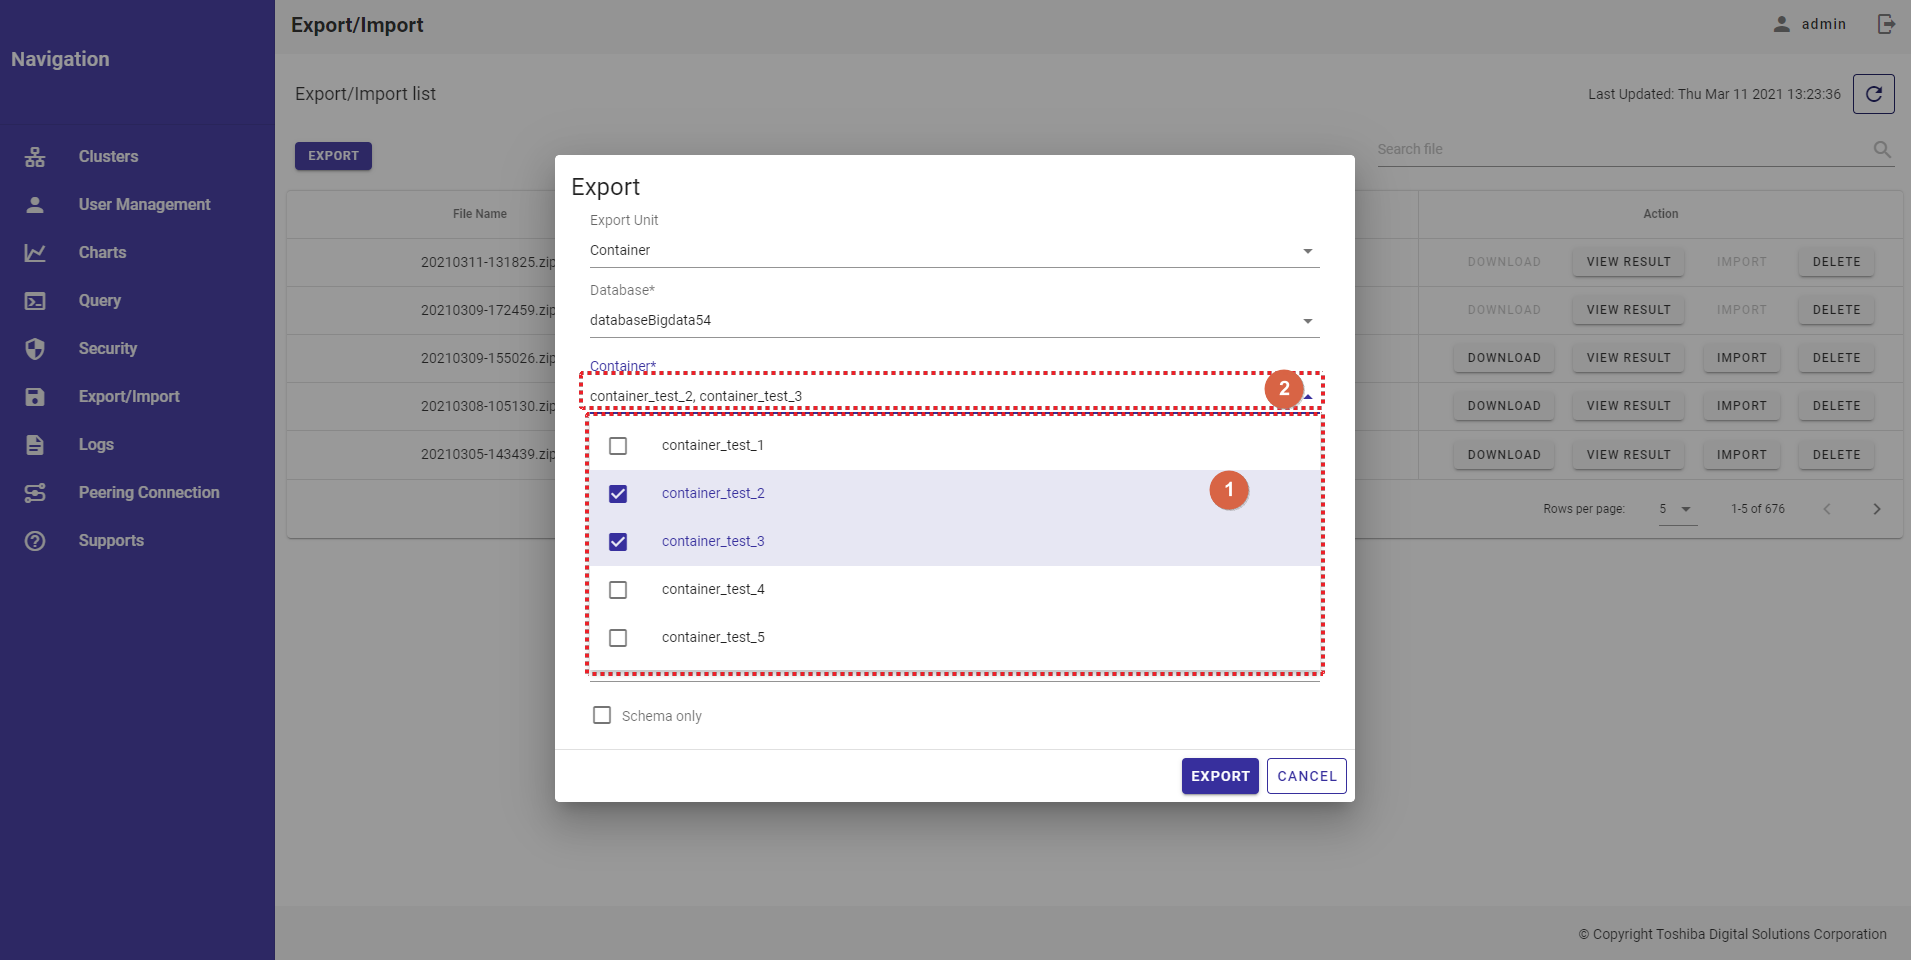Click EXPORT button above the file list
The width and height of the screenshot is (1911, 960).
pyautogui.click(x=333, y=156)
